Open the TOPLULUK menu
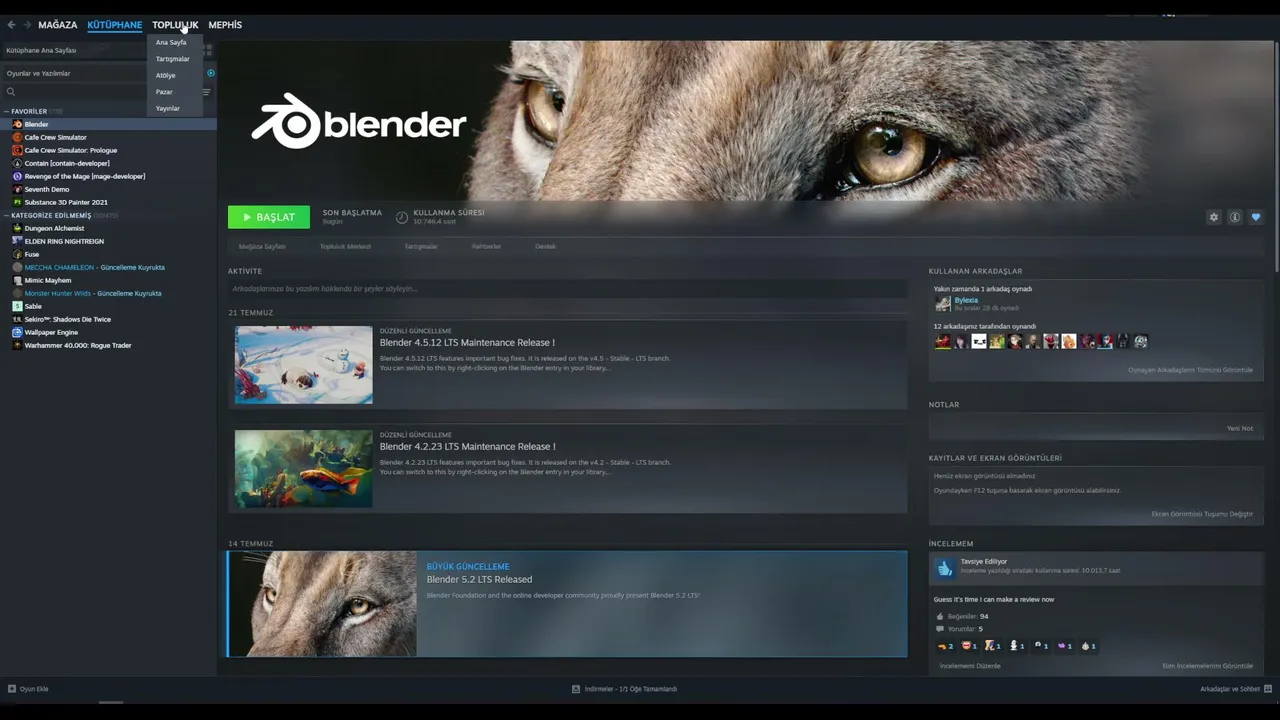Screen dimensions: 1280x720 (175, 25)
